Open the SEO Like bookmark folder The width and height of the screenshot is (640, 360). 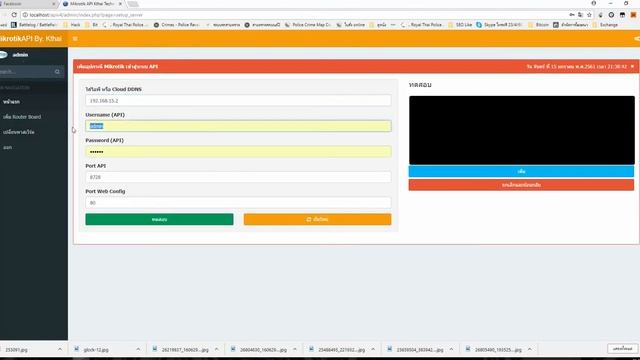pos(460,25)
